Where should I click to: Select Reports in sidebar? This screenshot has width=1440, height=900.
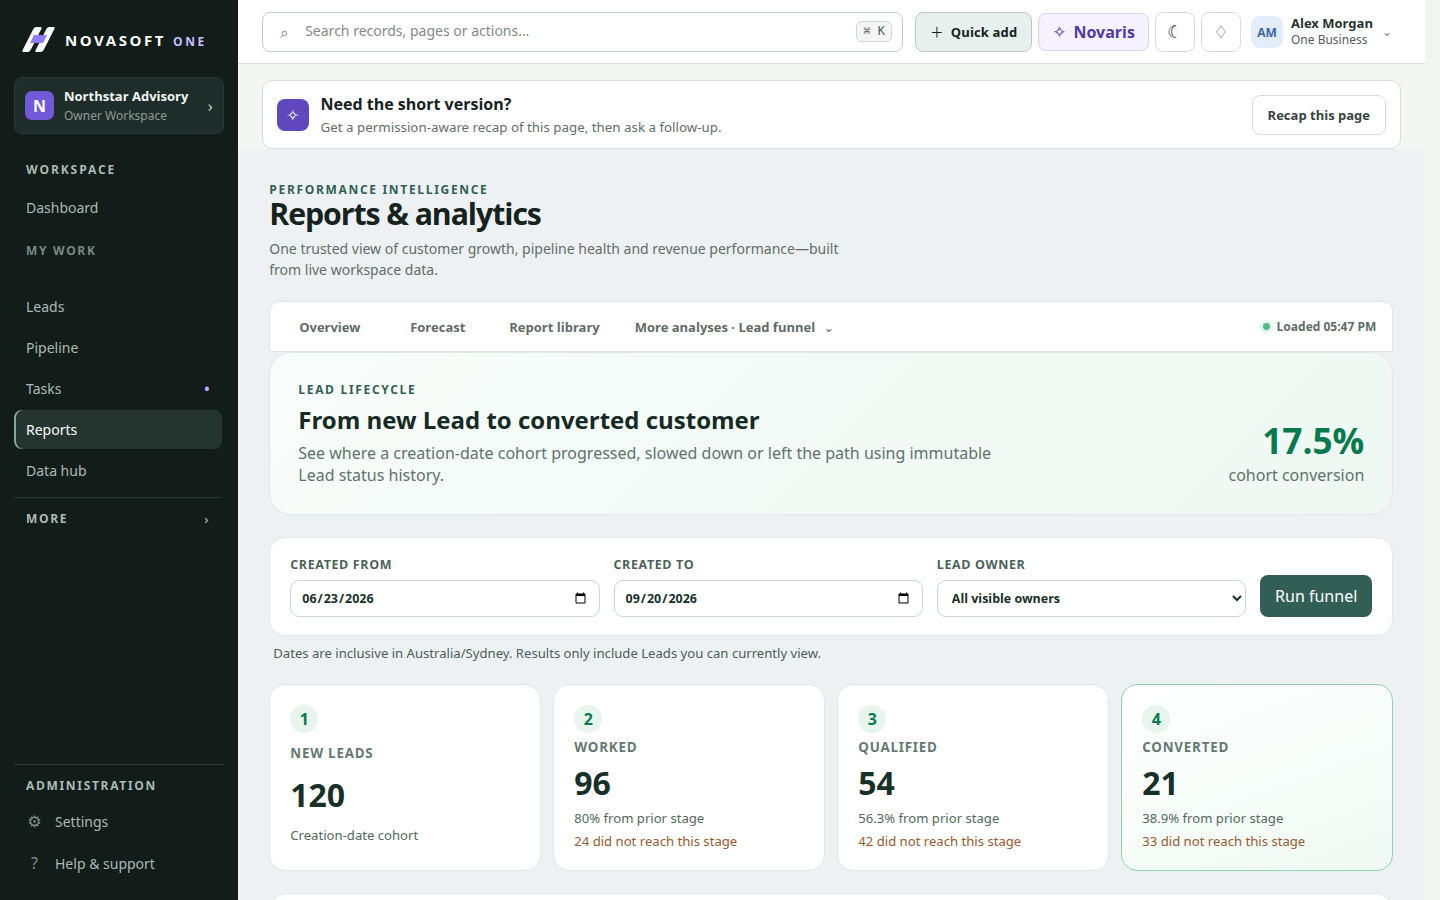tap(118, 430)
